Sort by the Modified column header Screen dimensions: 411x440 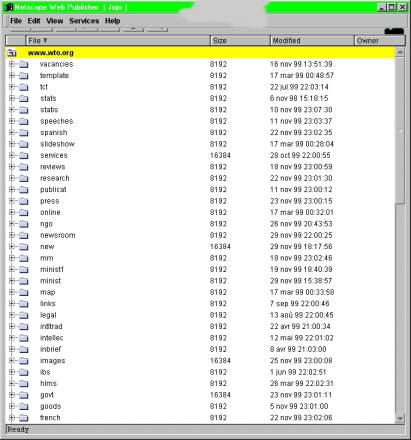312,41
